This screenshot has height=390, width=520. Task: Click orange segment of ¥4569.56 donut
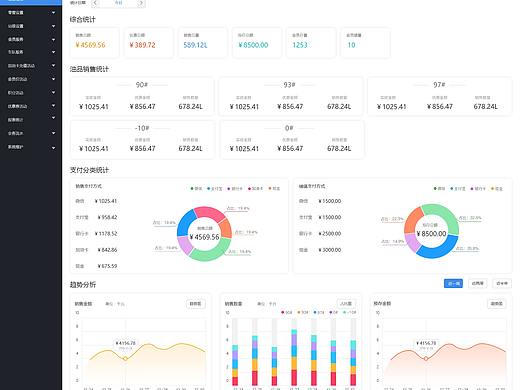pyautogui.click(x=226, y=228)
